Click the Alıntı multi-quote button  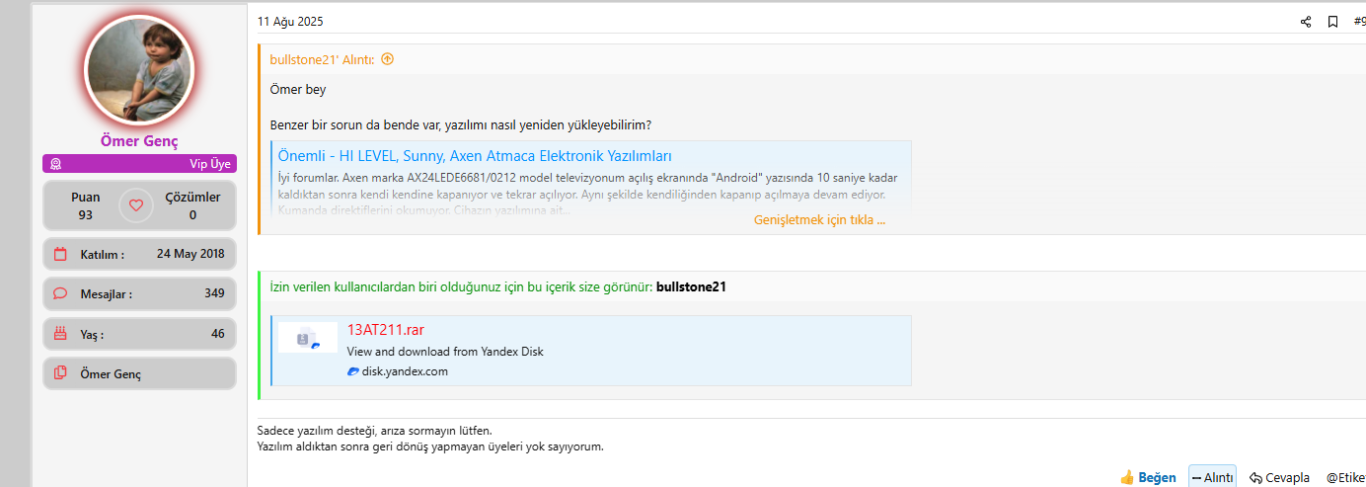click(1212, 477)
